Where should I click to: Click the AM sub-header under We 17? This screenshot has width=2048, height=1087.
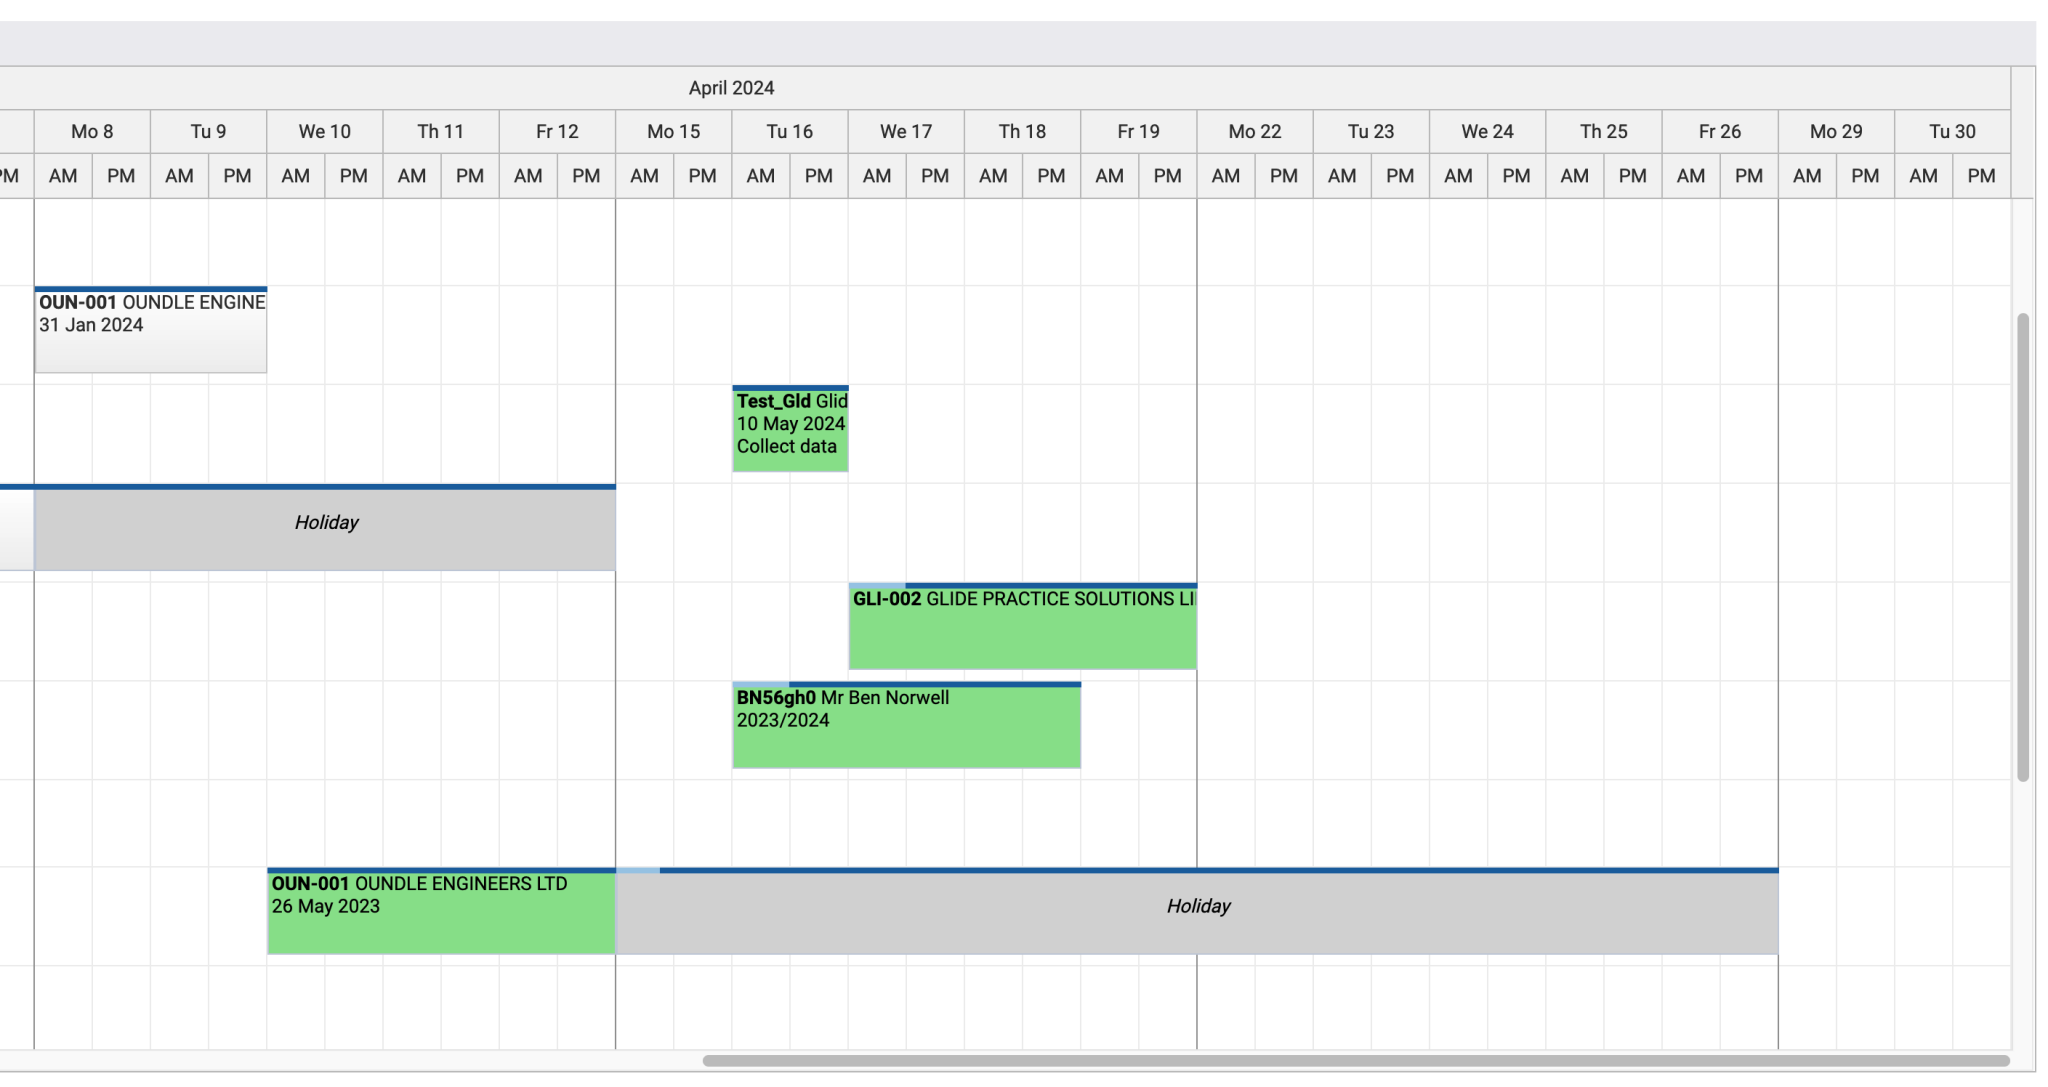click(876, 175)
